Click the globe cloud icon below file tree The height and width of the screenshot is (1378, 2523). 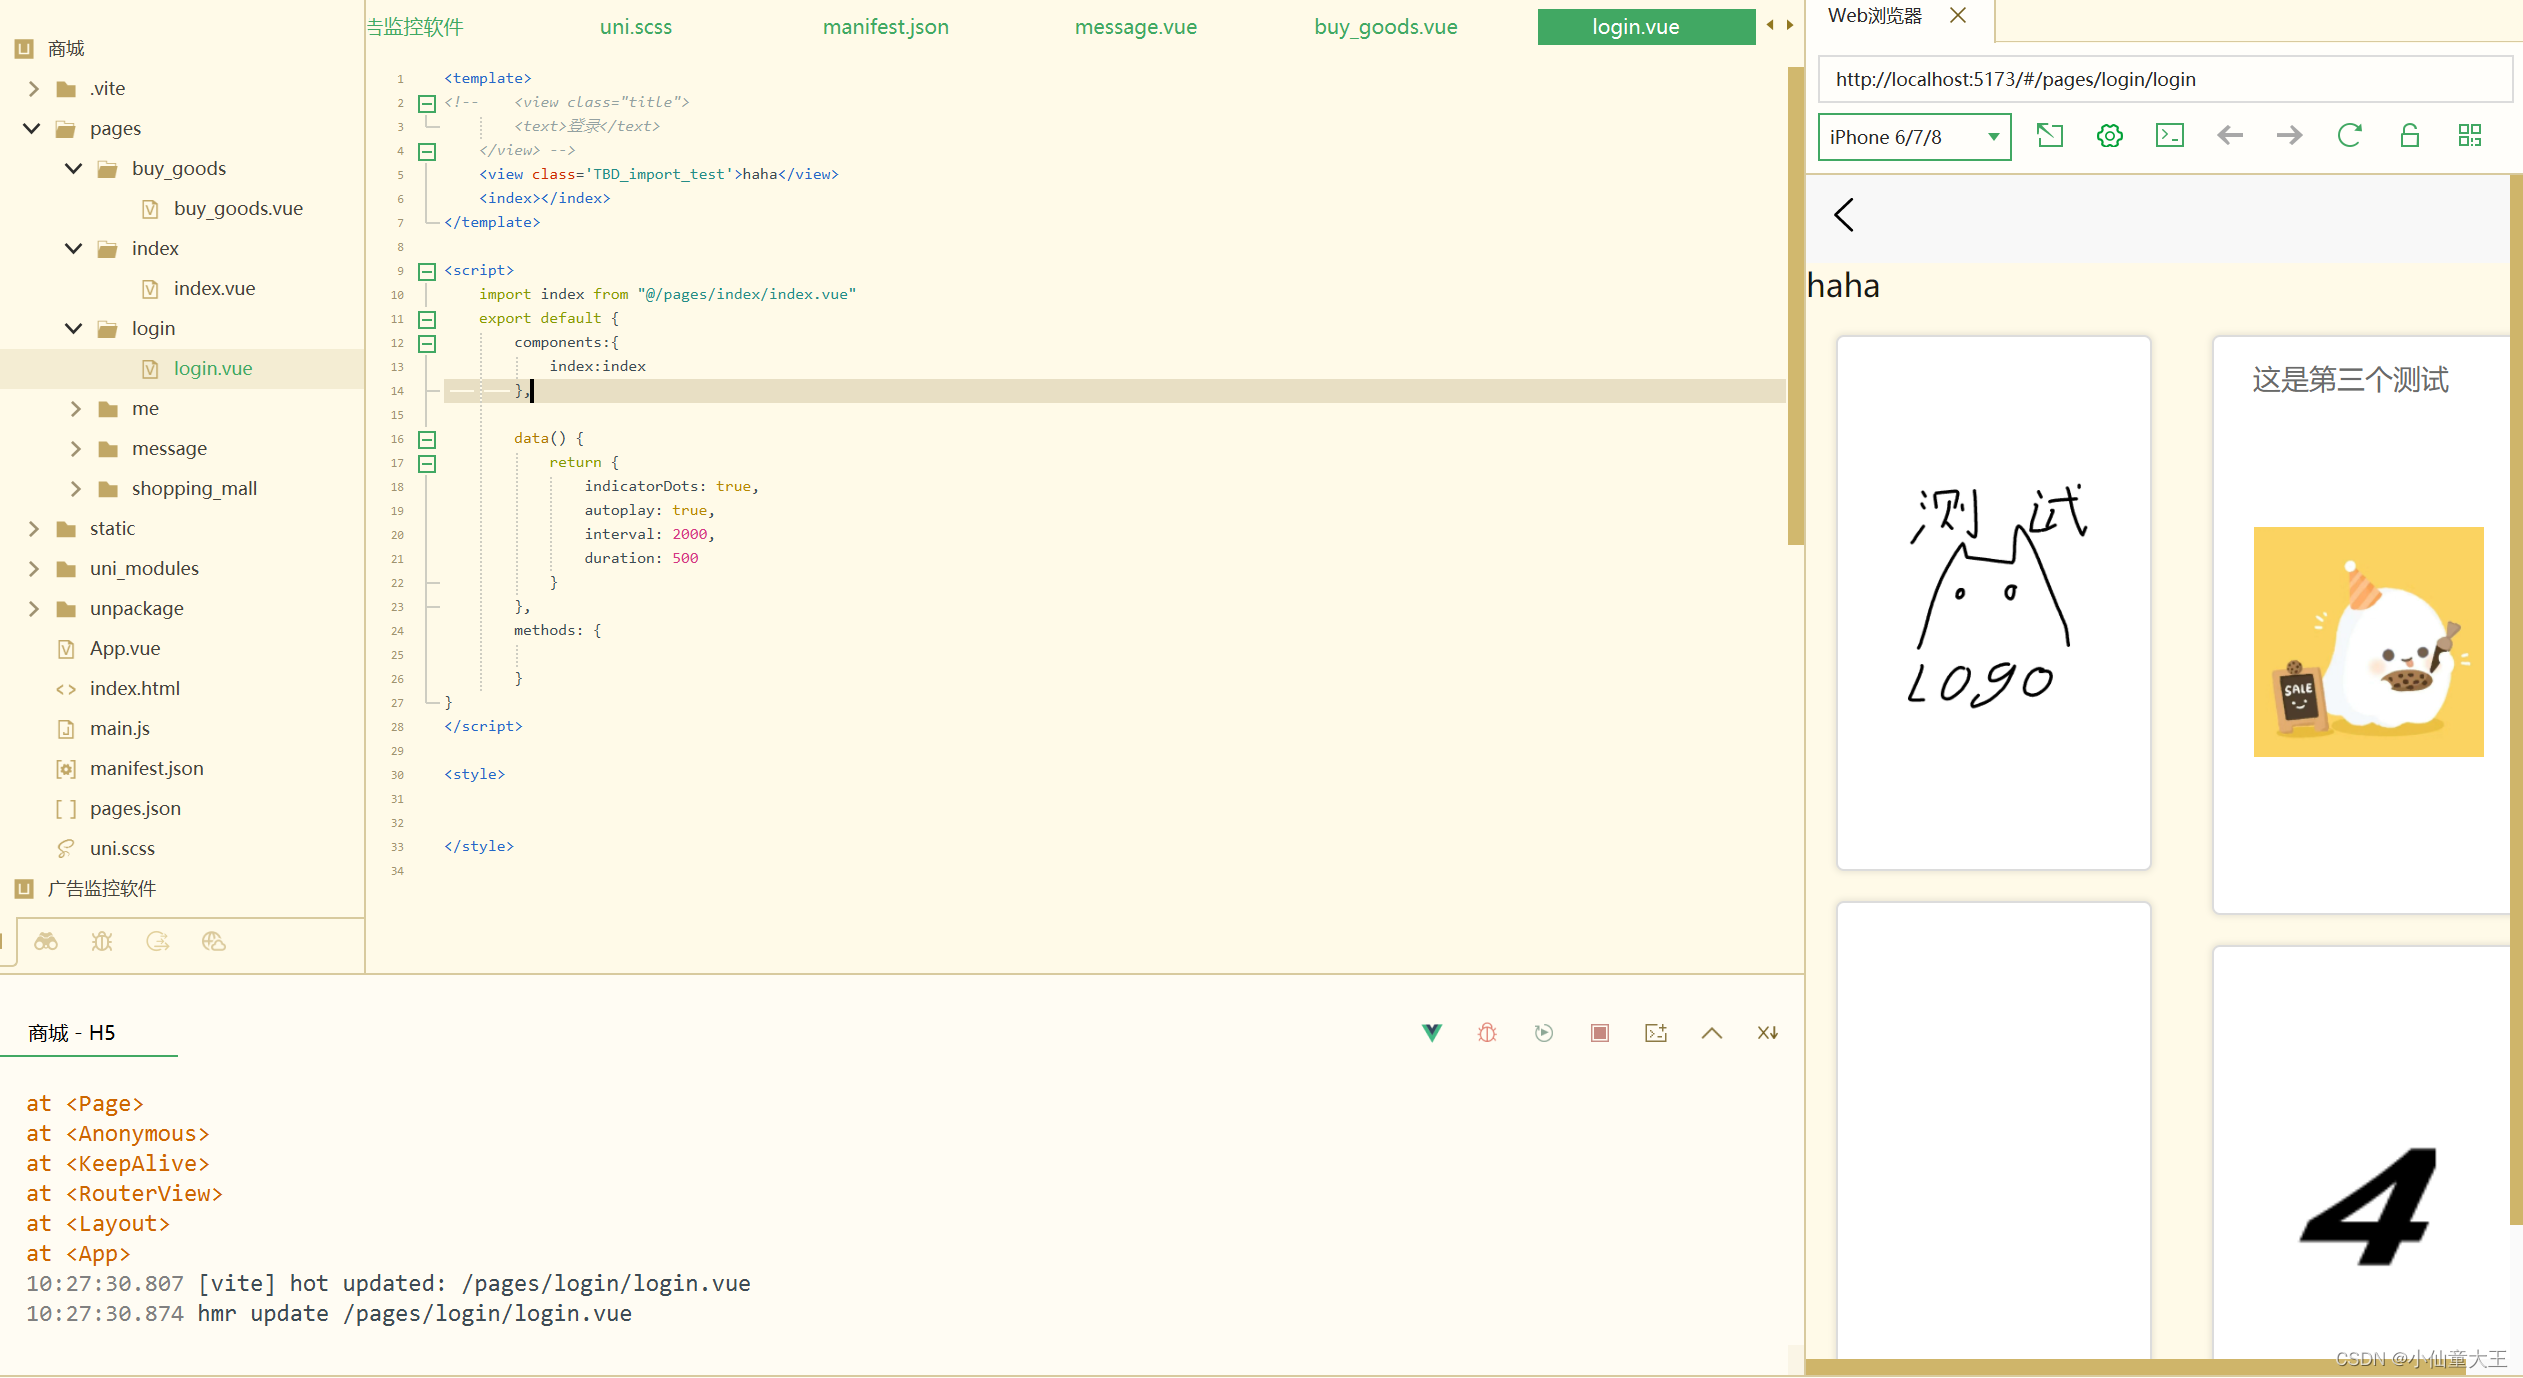214,941
